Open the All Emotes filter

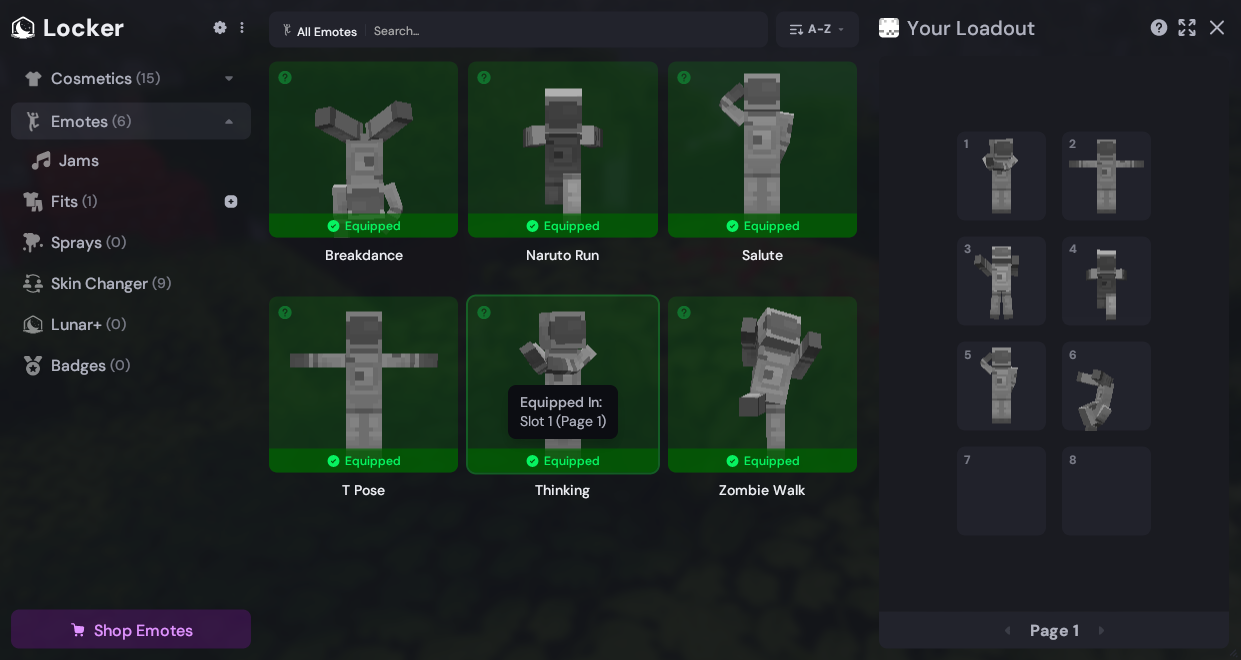[319, 31]
